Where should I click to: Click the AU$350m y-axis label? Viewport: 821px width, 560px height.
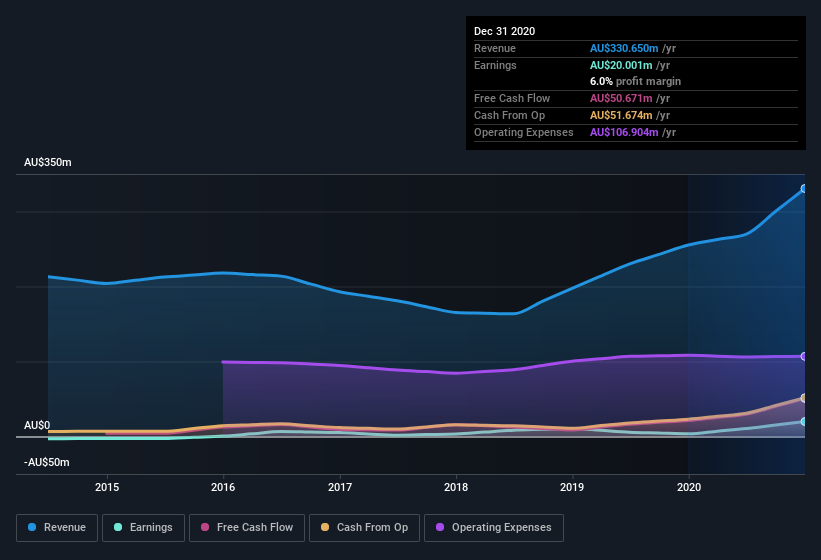coord(48,162)
